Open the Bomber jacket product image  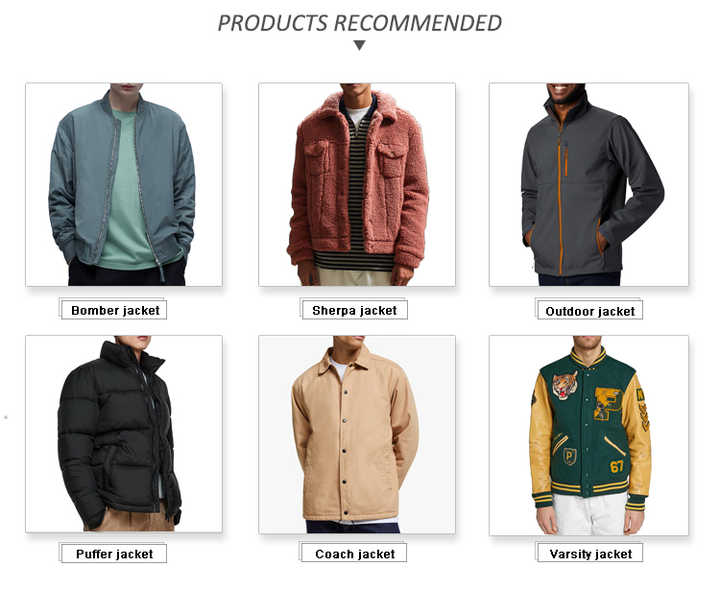coord(124,185)
